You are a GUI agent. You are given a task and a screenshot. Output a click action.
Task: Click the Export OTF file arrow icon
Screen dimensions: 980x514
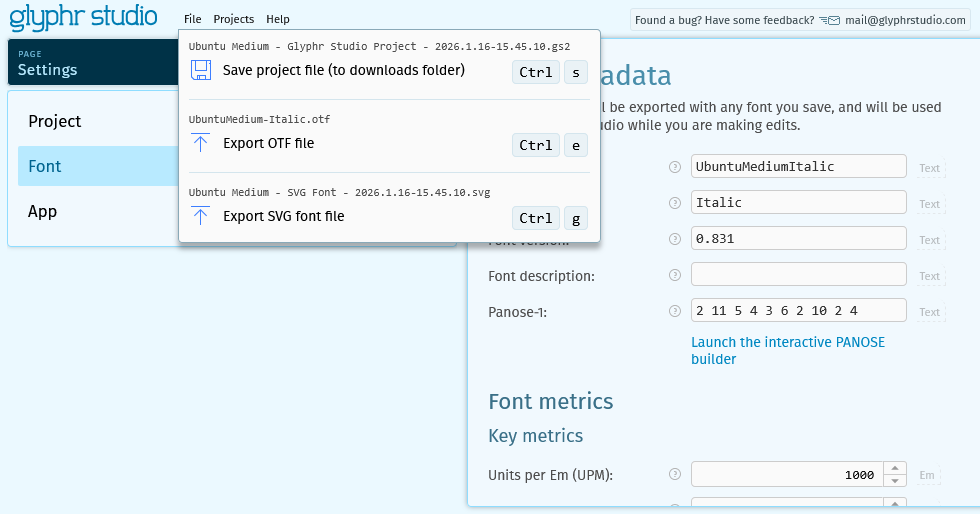(x=201, y=143)
